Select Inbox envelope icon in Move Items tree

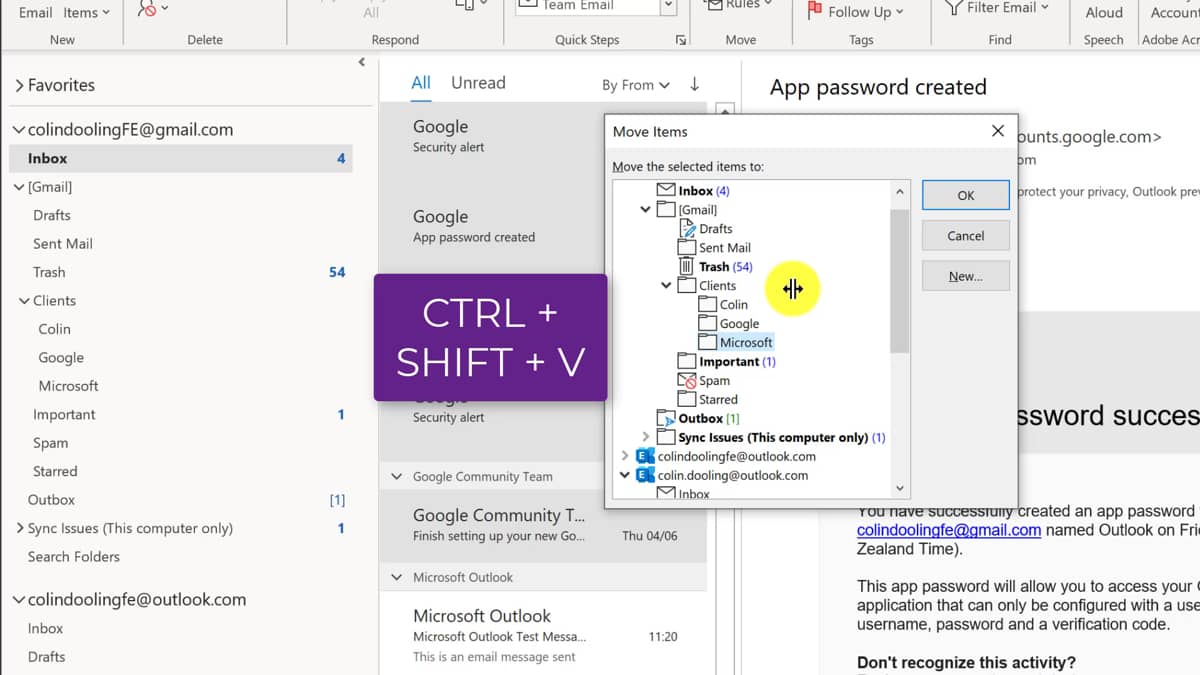click(x=666, y=190)
